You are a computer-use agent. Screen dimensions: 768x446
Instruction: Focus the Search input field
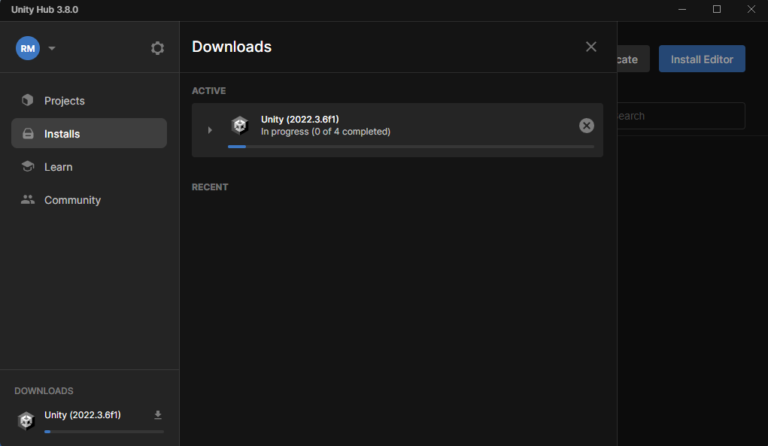pyautogui.click(x=680, y=116)
